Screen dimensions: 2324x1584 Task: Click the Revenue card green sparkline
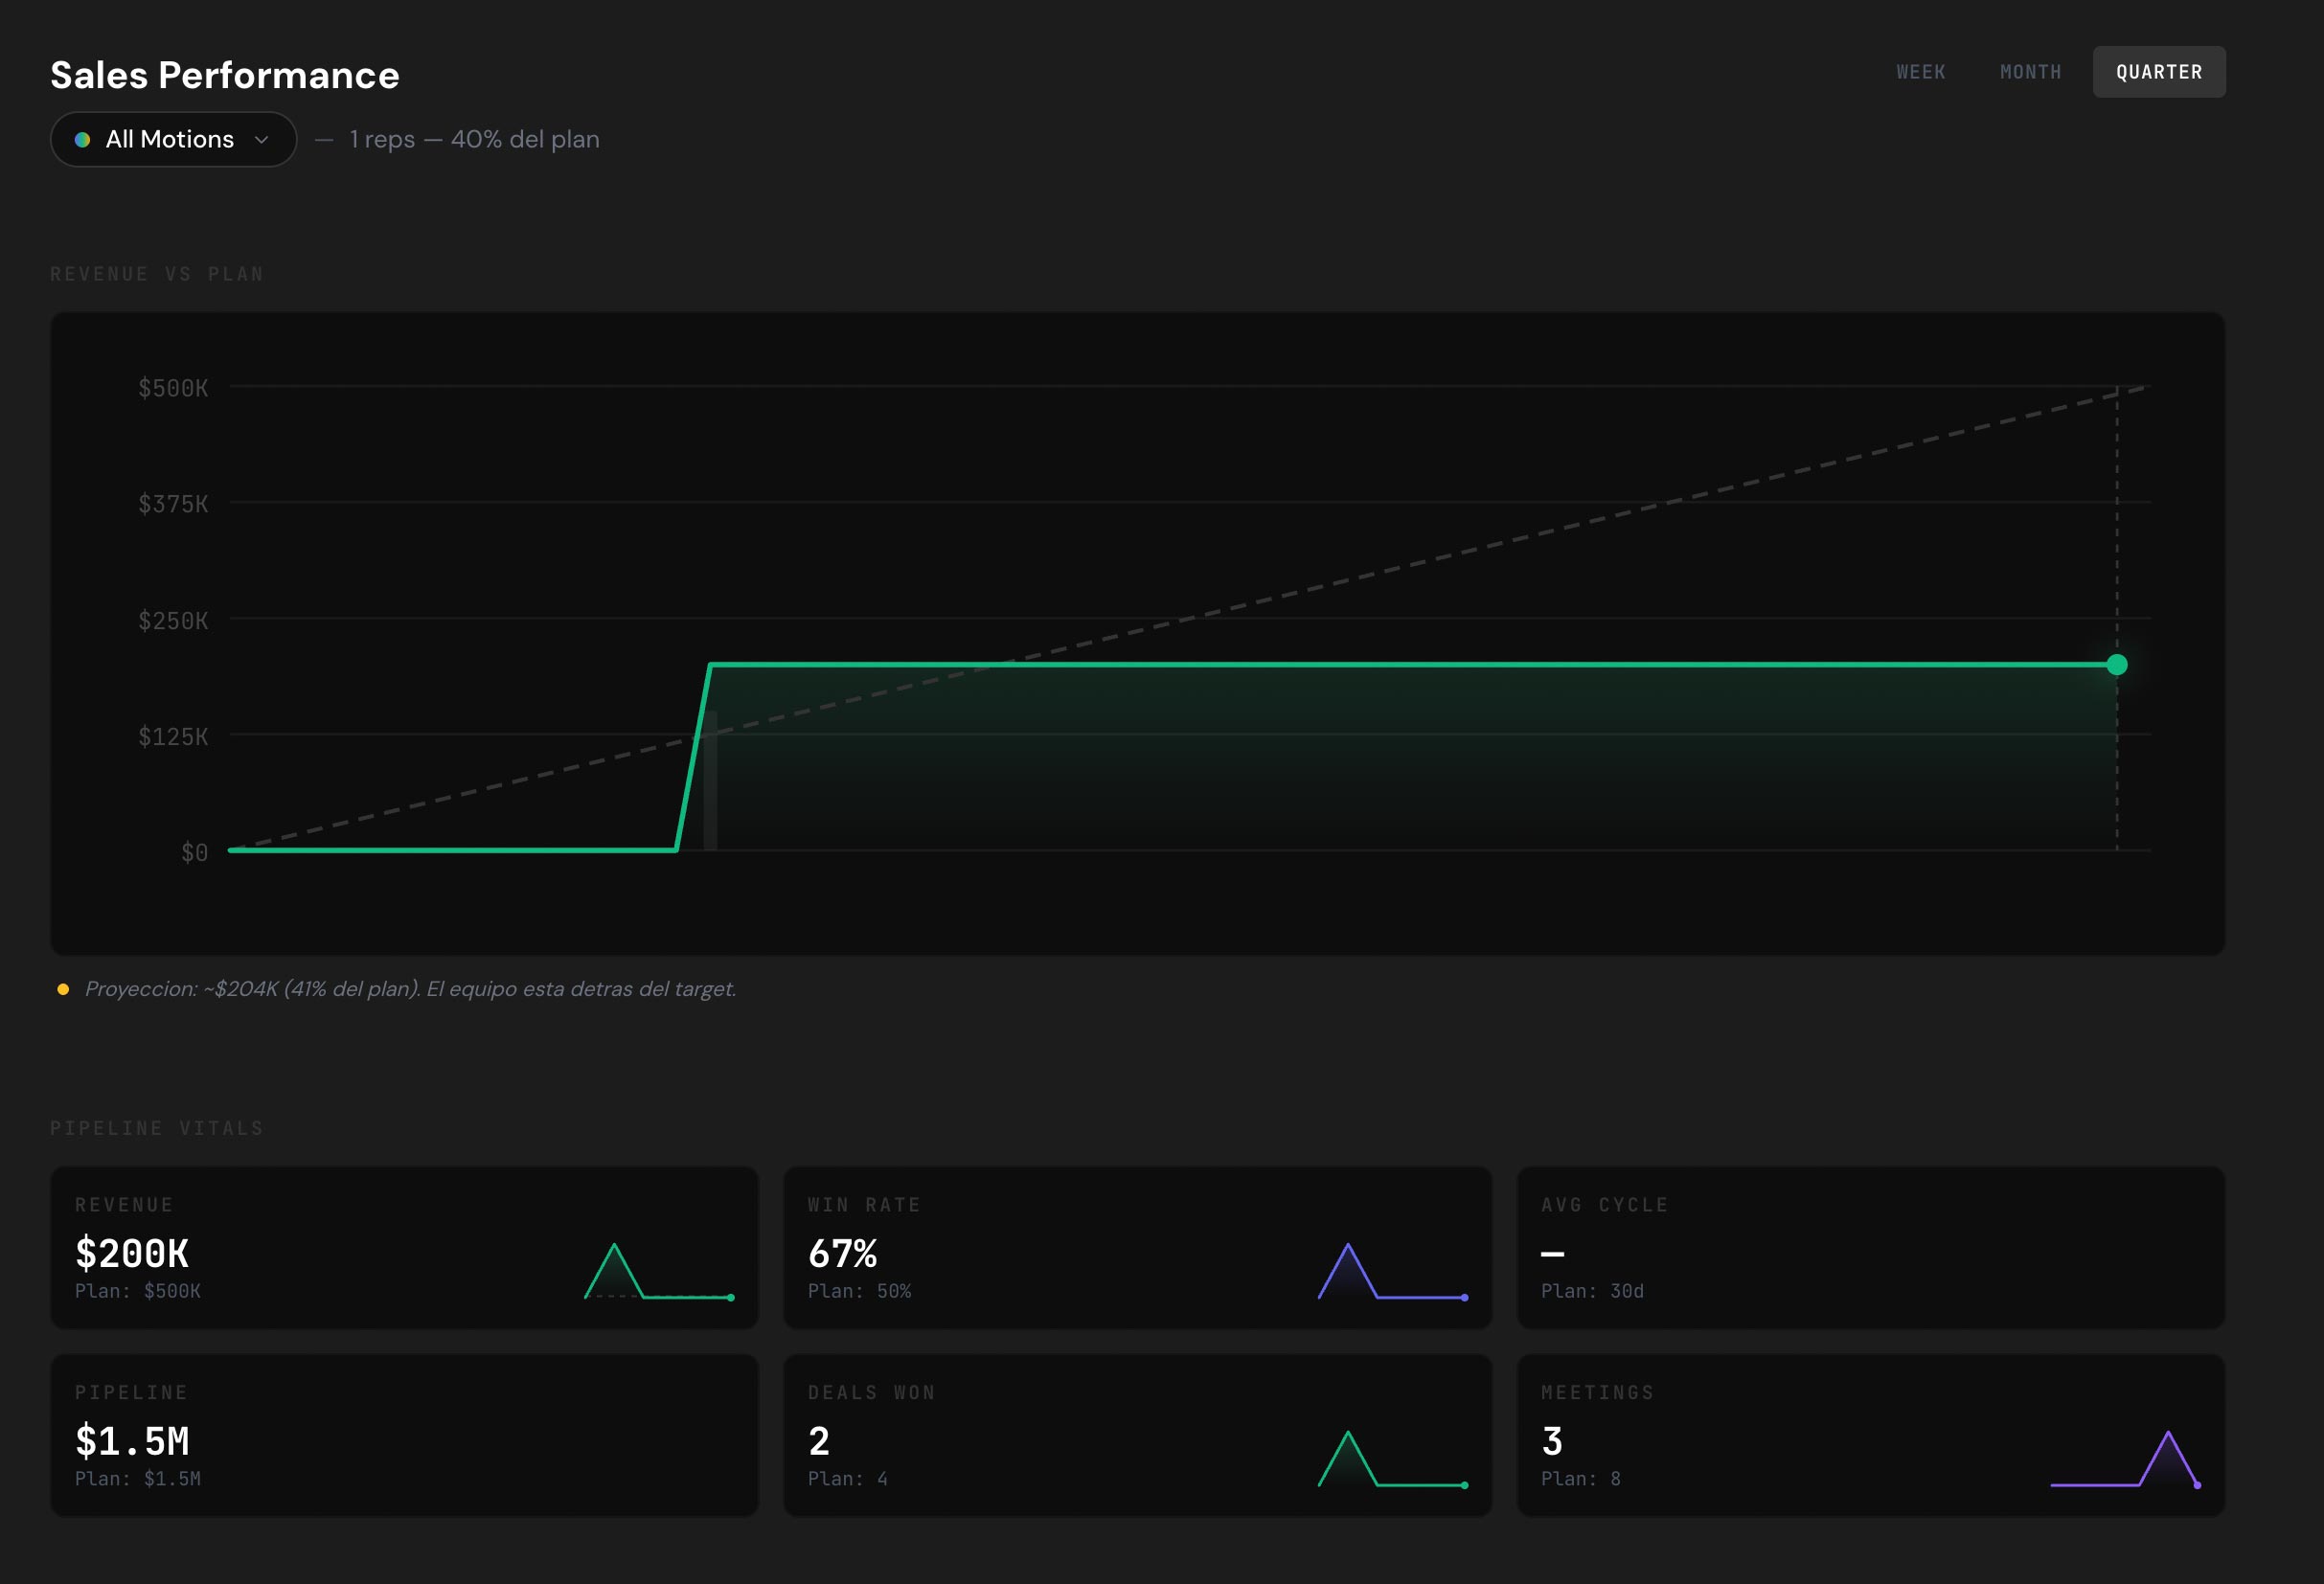click(x=660, y=1272)
